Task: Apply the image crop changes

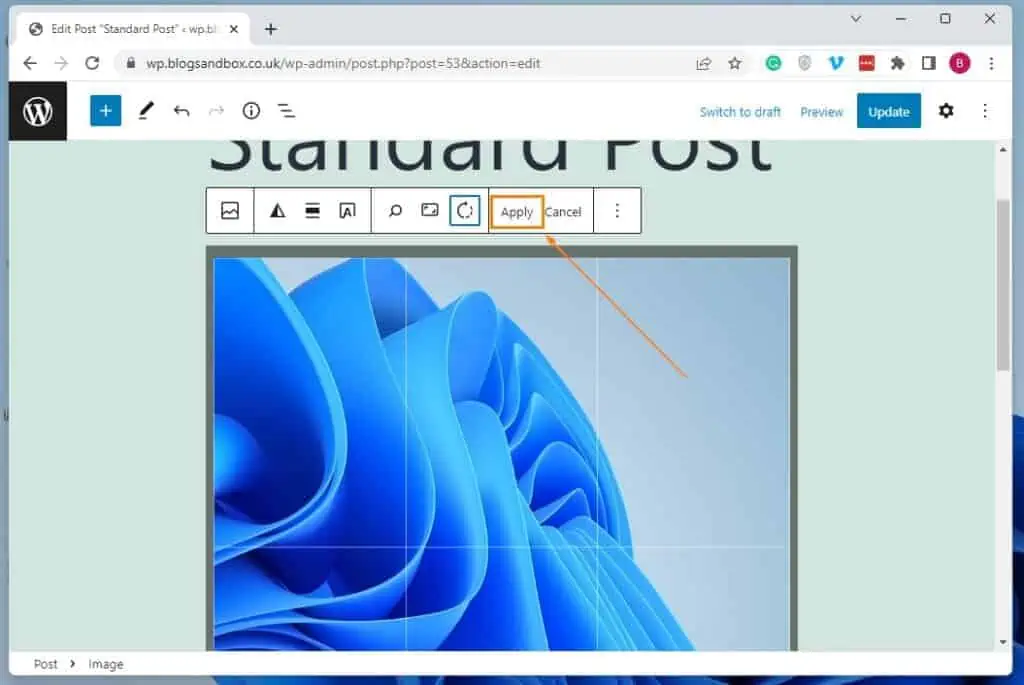Action: click(517, 212)
